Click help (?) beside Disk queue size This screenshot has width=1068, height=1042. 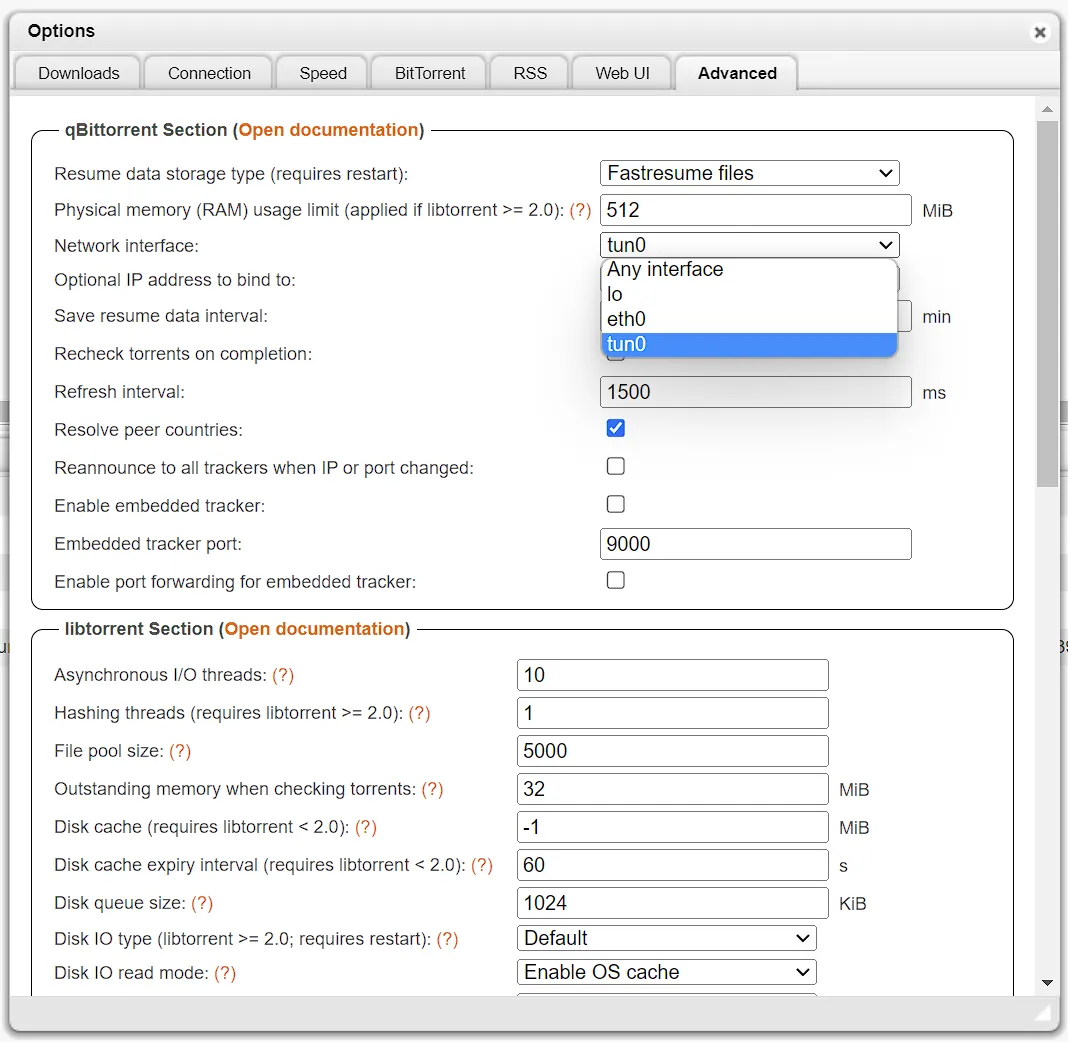tap(202, 903)
